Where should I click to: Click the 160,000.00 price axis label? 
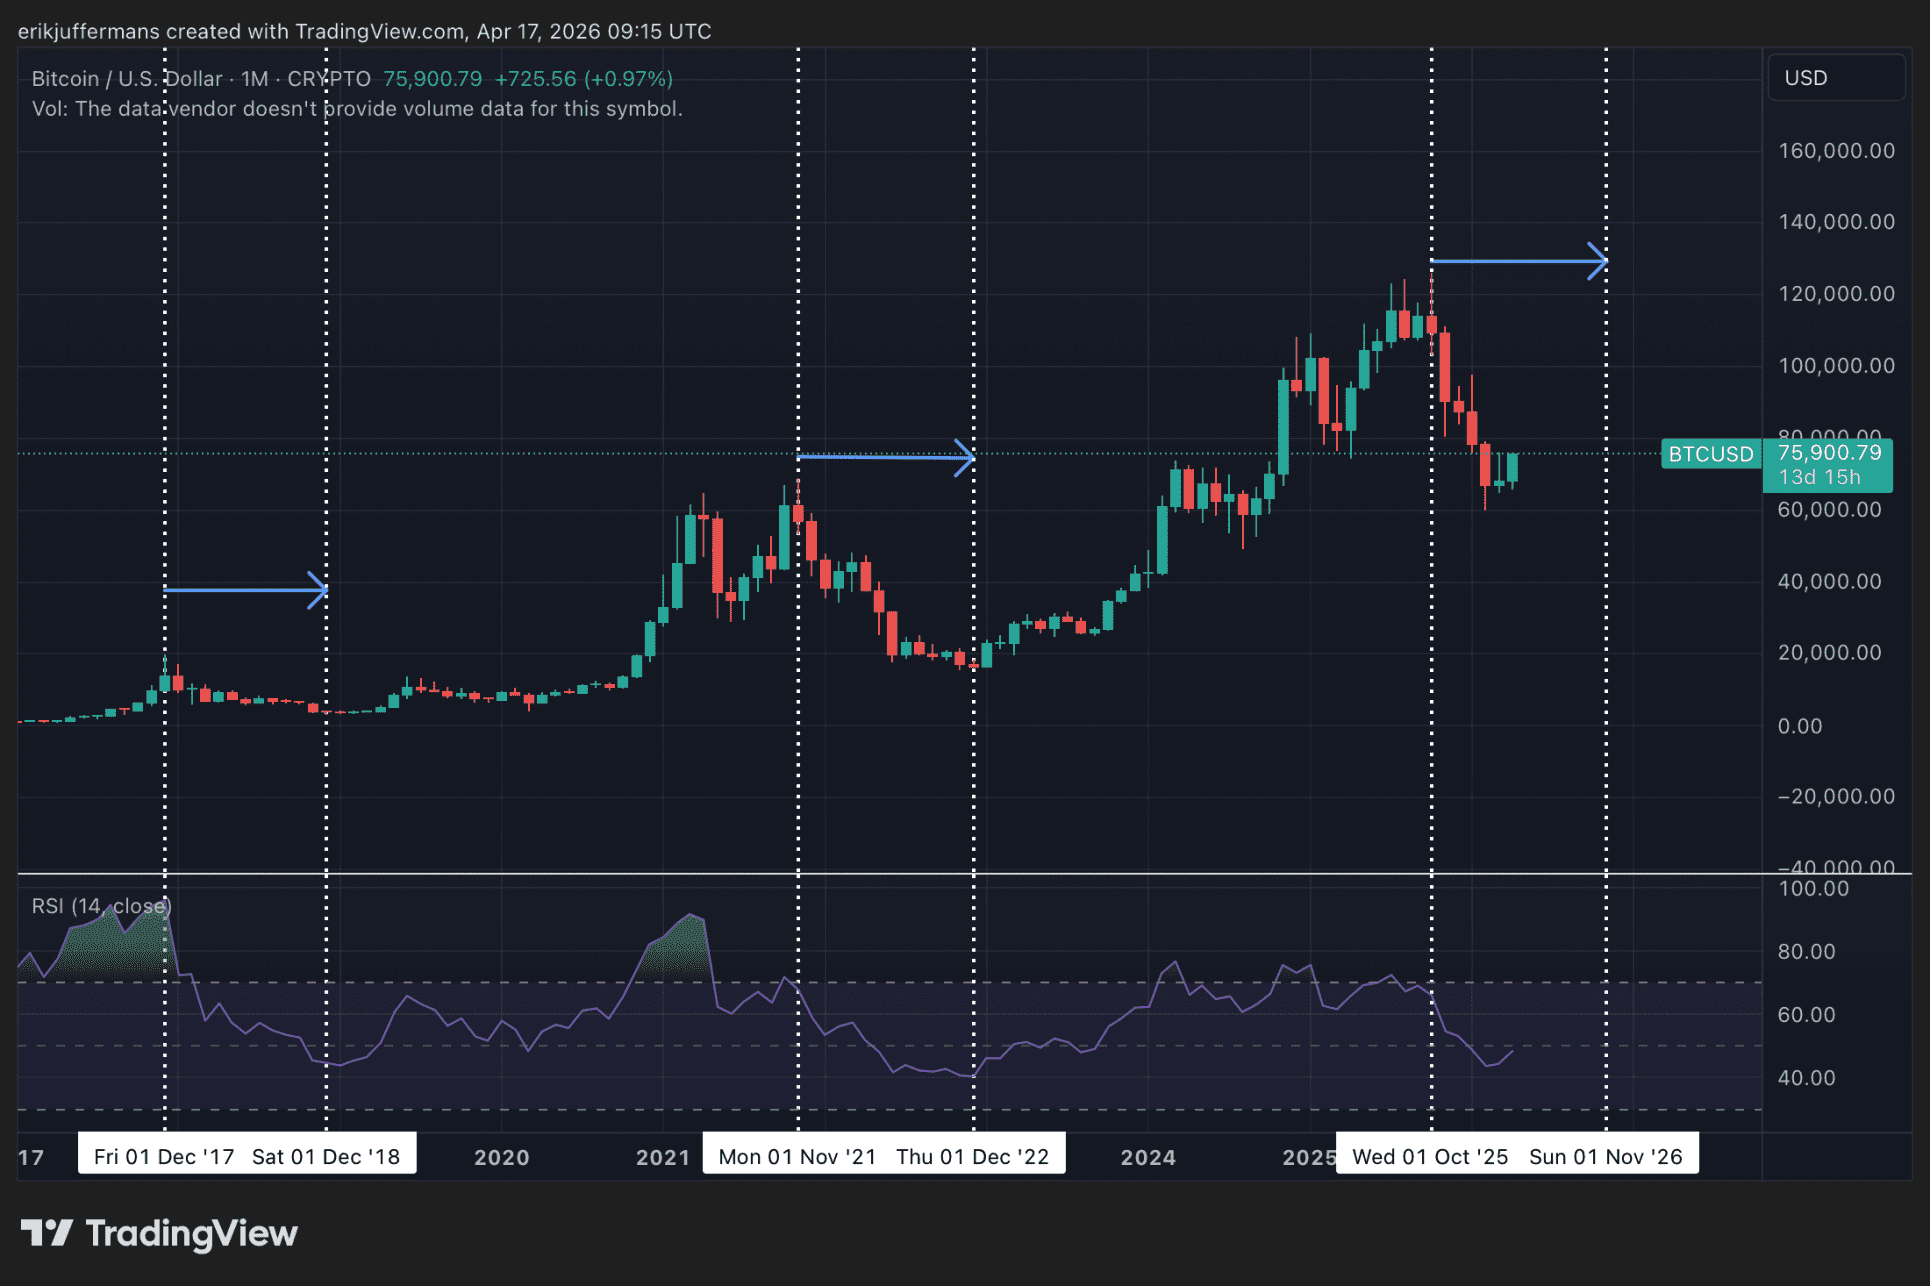tap(1836, 151)
